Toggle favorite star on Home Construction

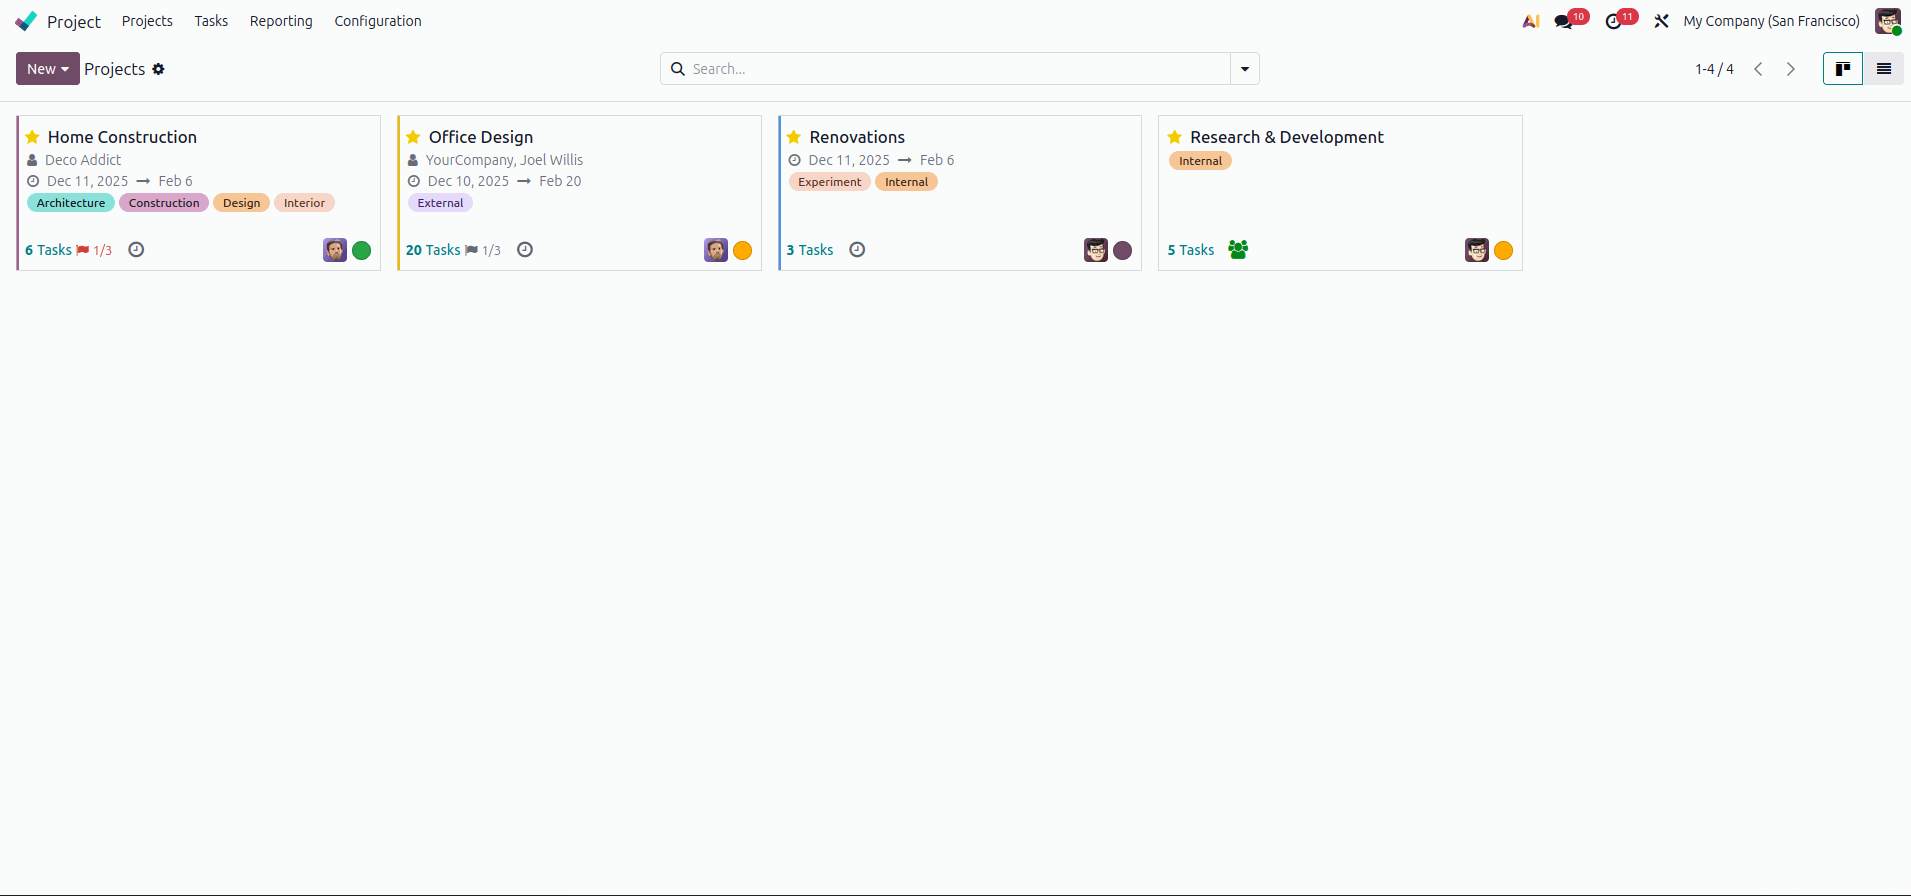point(33,137)
